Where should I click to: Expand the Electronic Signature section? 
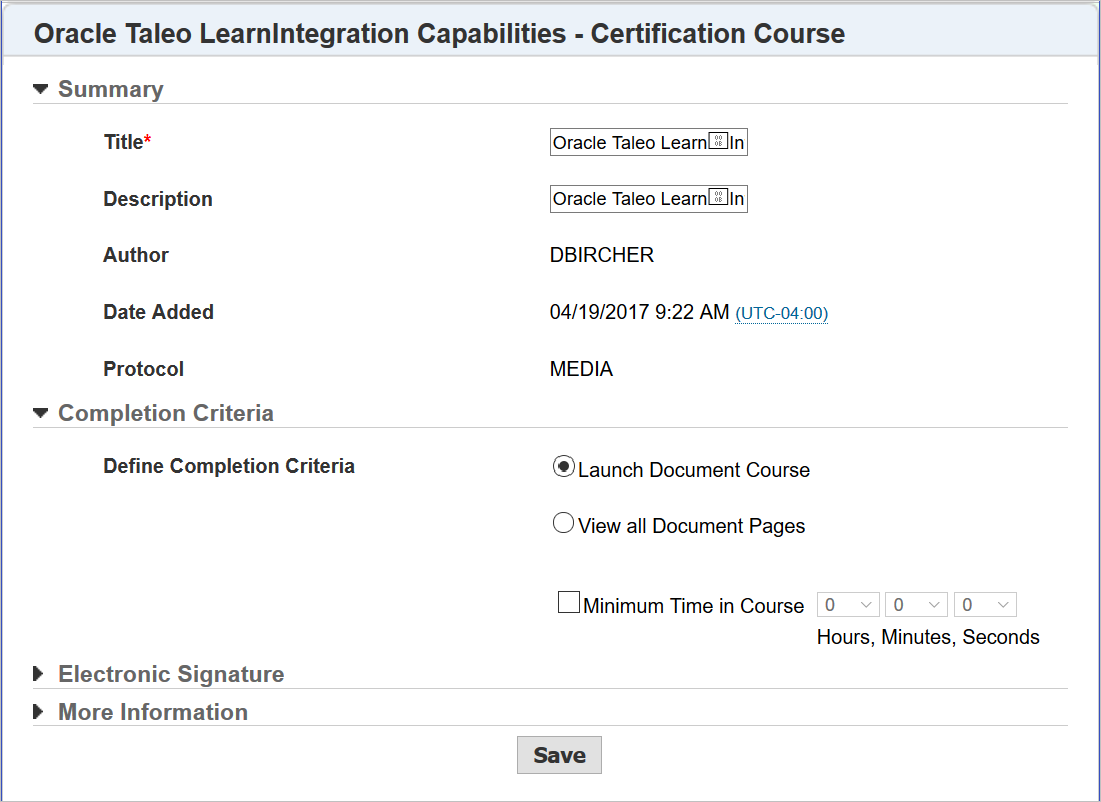(x=39, y=674)
